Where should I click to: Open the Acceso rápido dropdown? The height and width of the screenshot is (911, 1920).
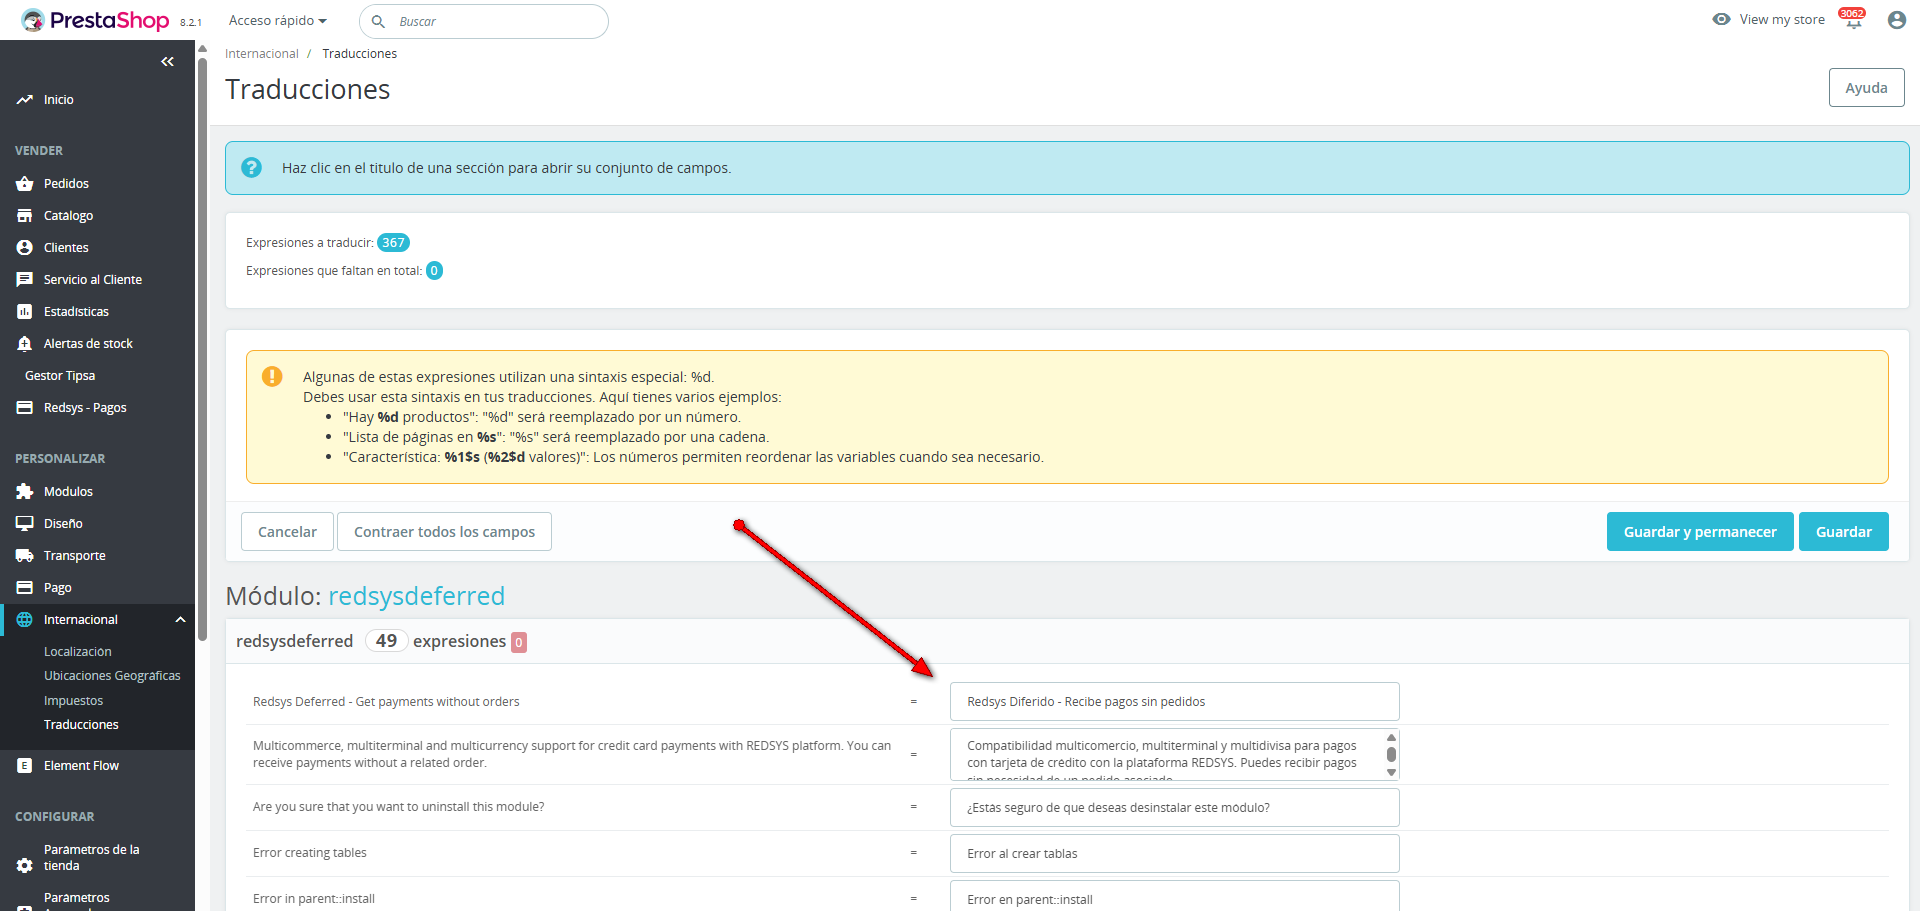(278, 21)
